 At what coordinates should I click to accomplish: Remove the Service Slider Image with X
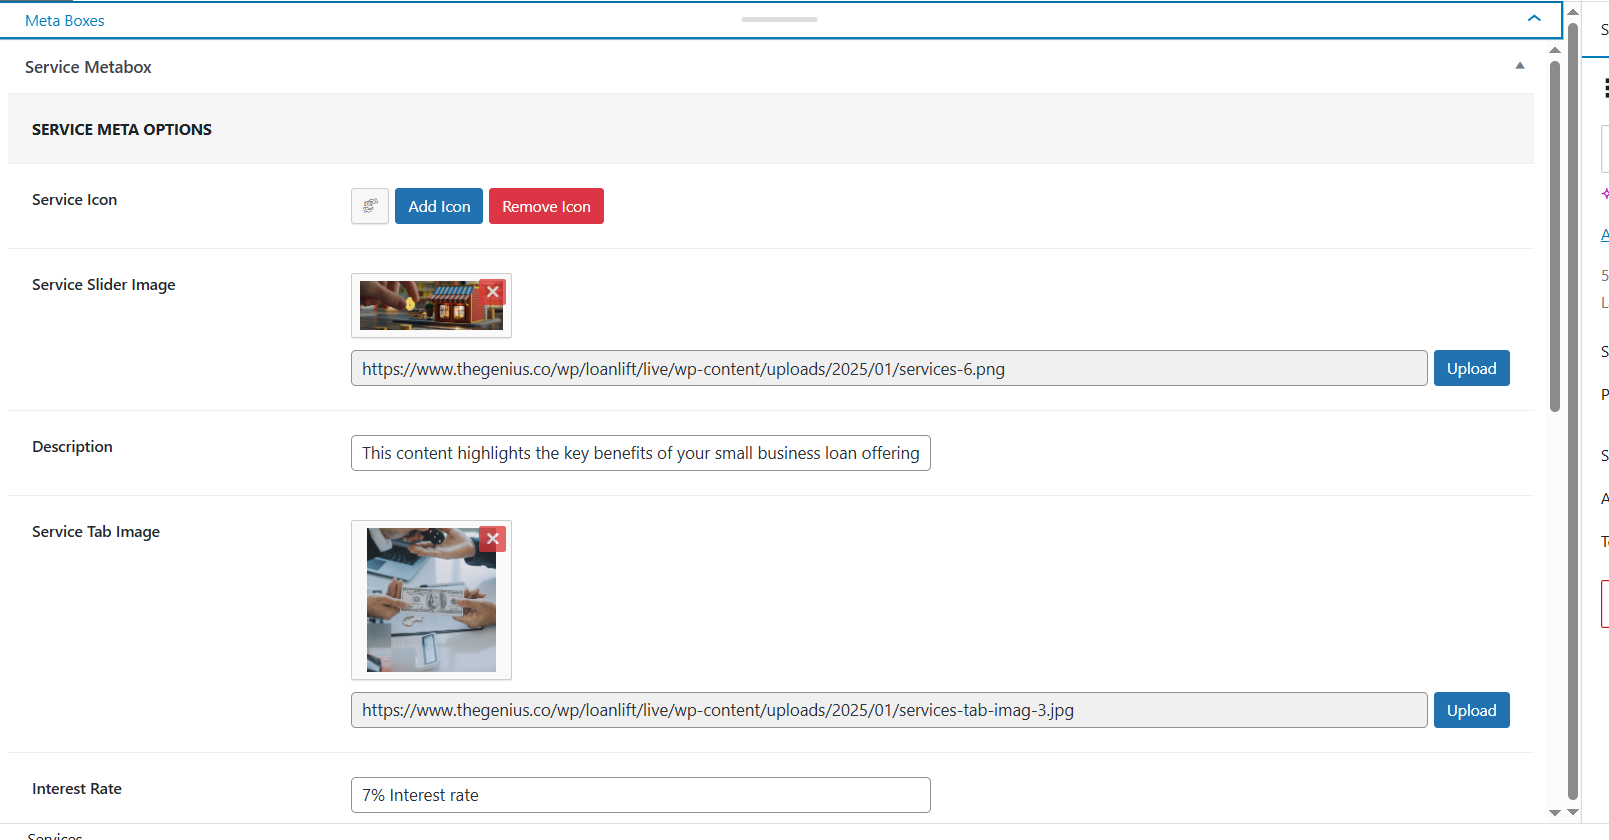pyautogui.click(x=492, y=292)
